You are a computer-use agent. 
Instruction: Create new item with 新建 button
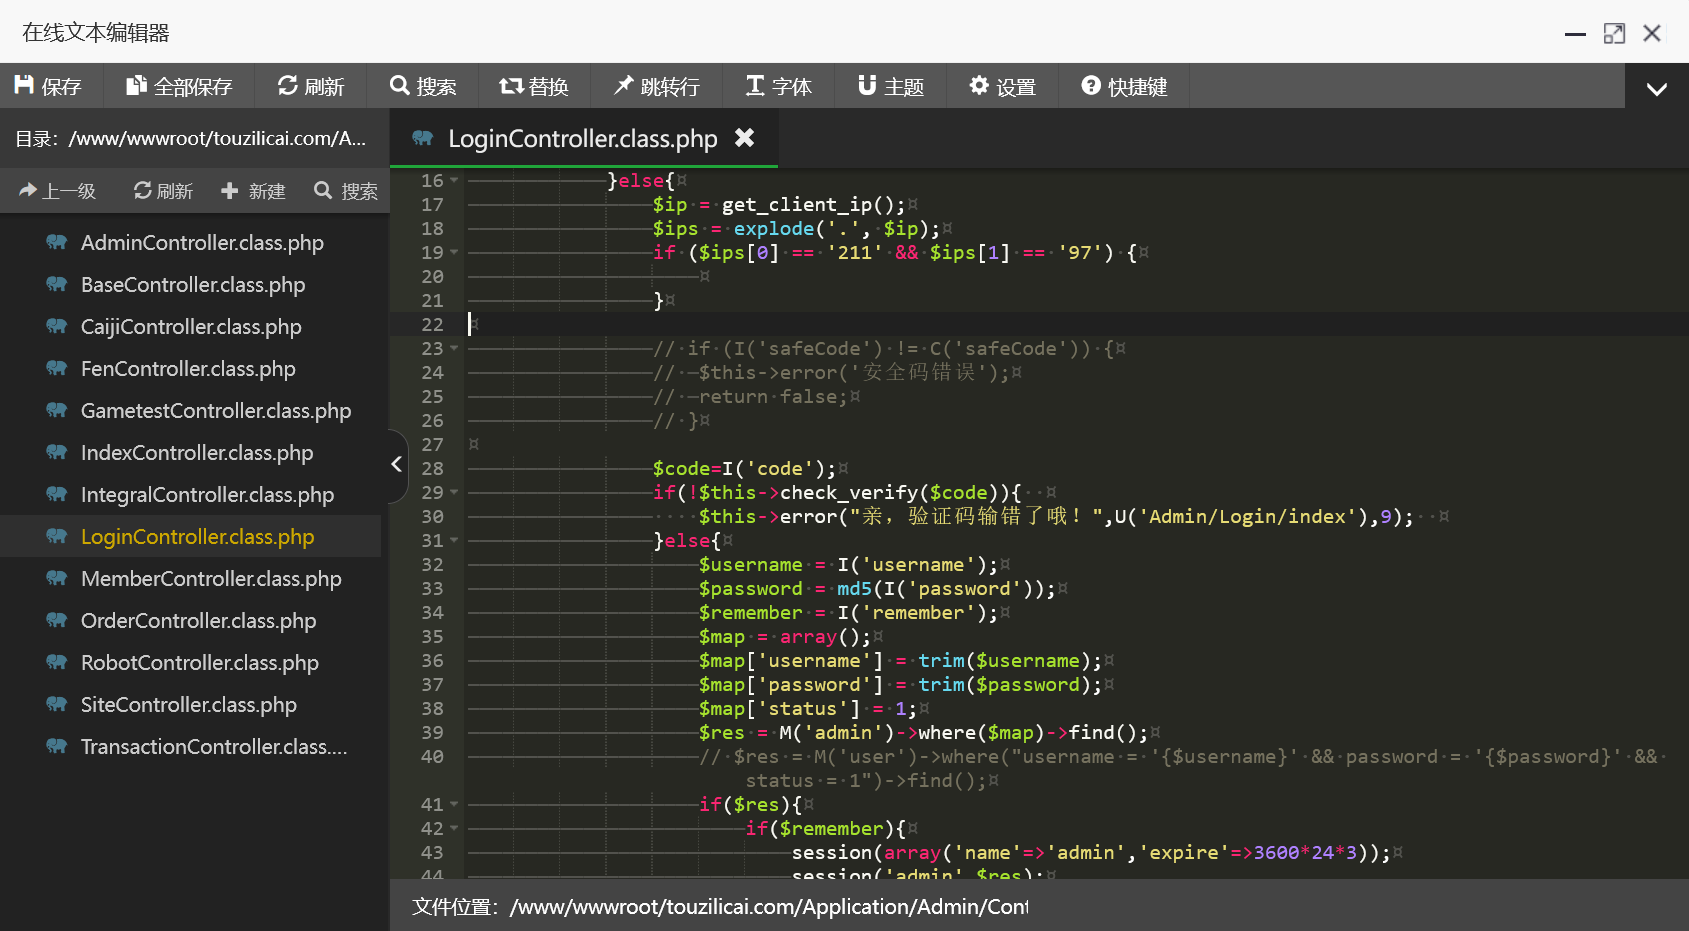click(x=253, y=191)
